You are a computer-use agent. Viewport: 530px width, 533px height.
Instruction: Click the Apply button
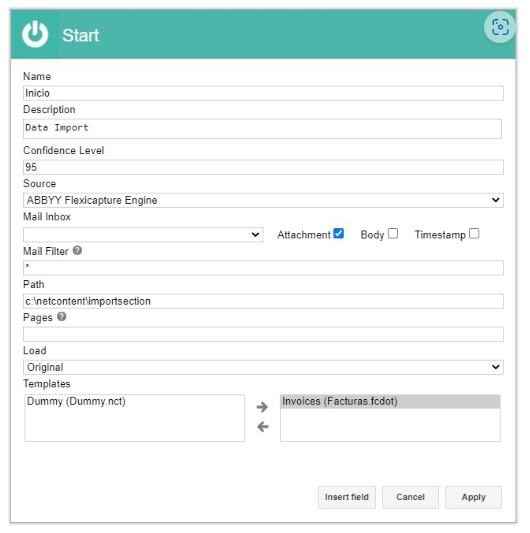pos(473,497)
